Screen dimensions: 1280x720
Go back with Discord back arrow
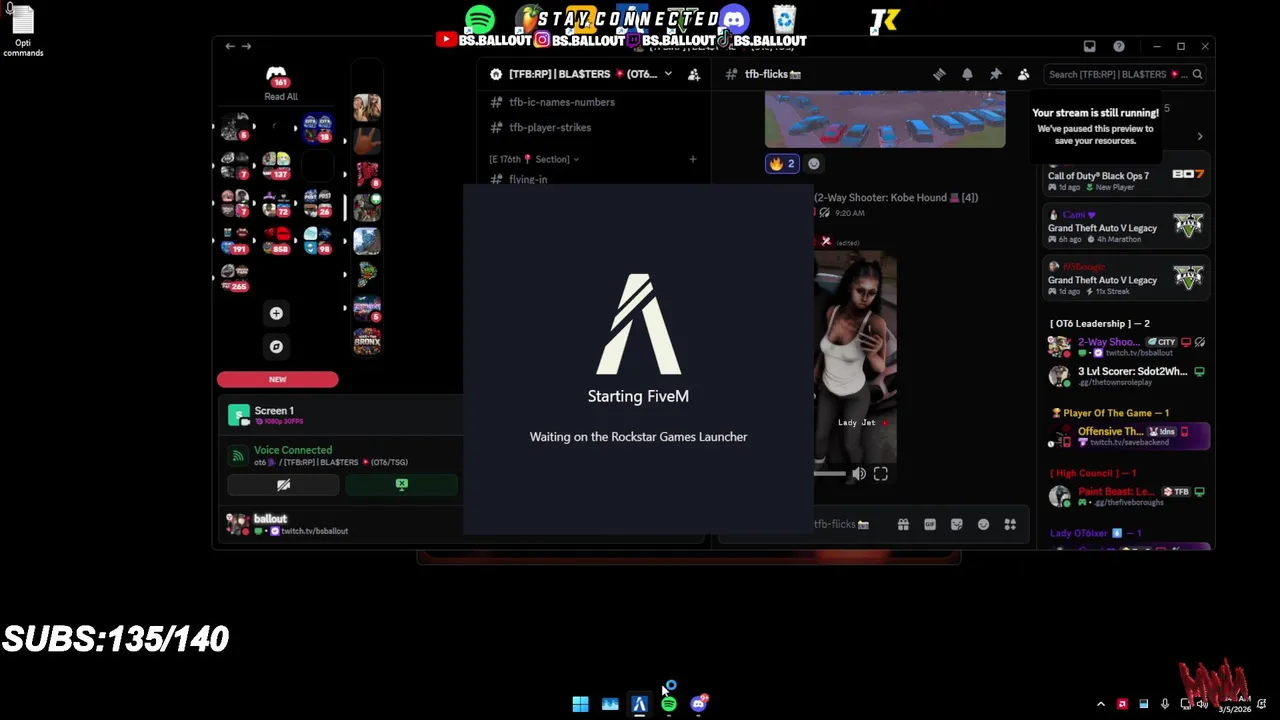(x=230, y=46)
